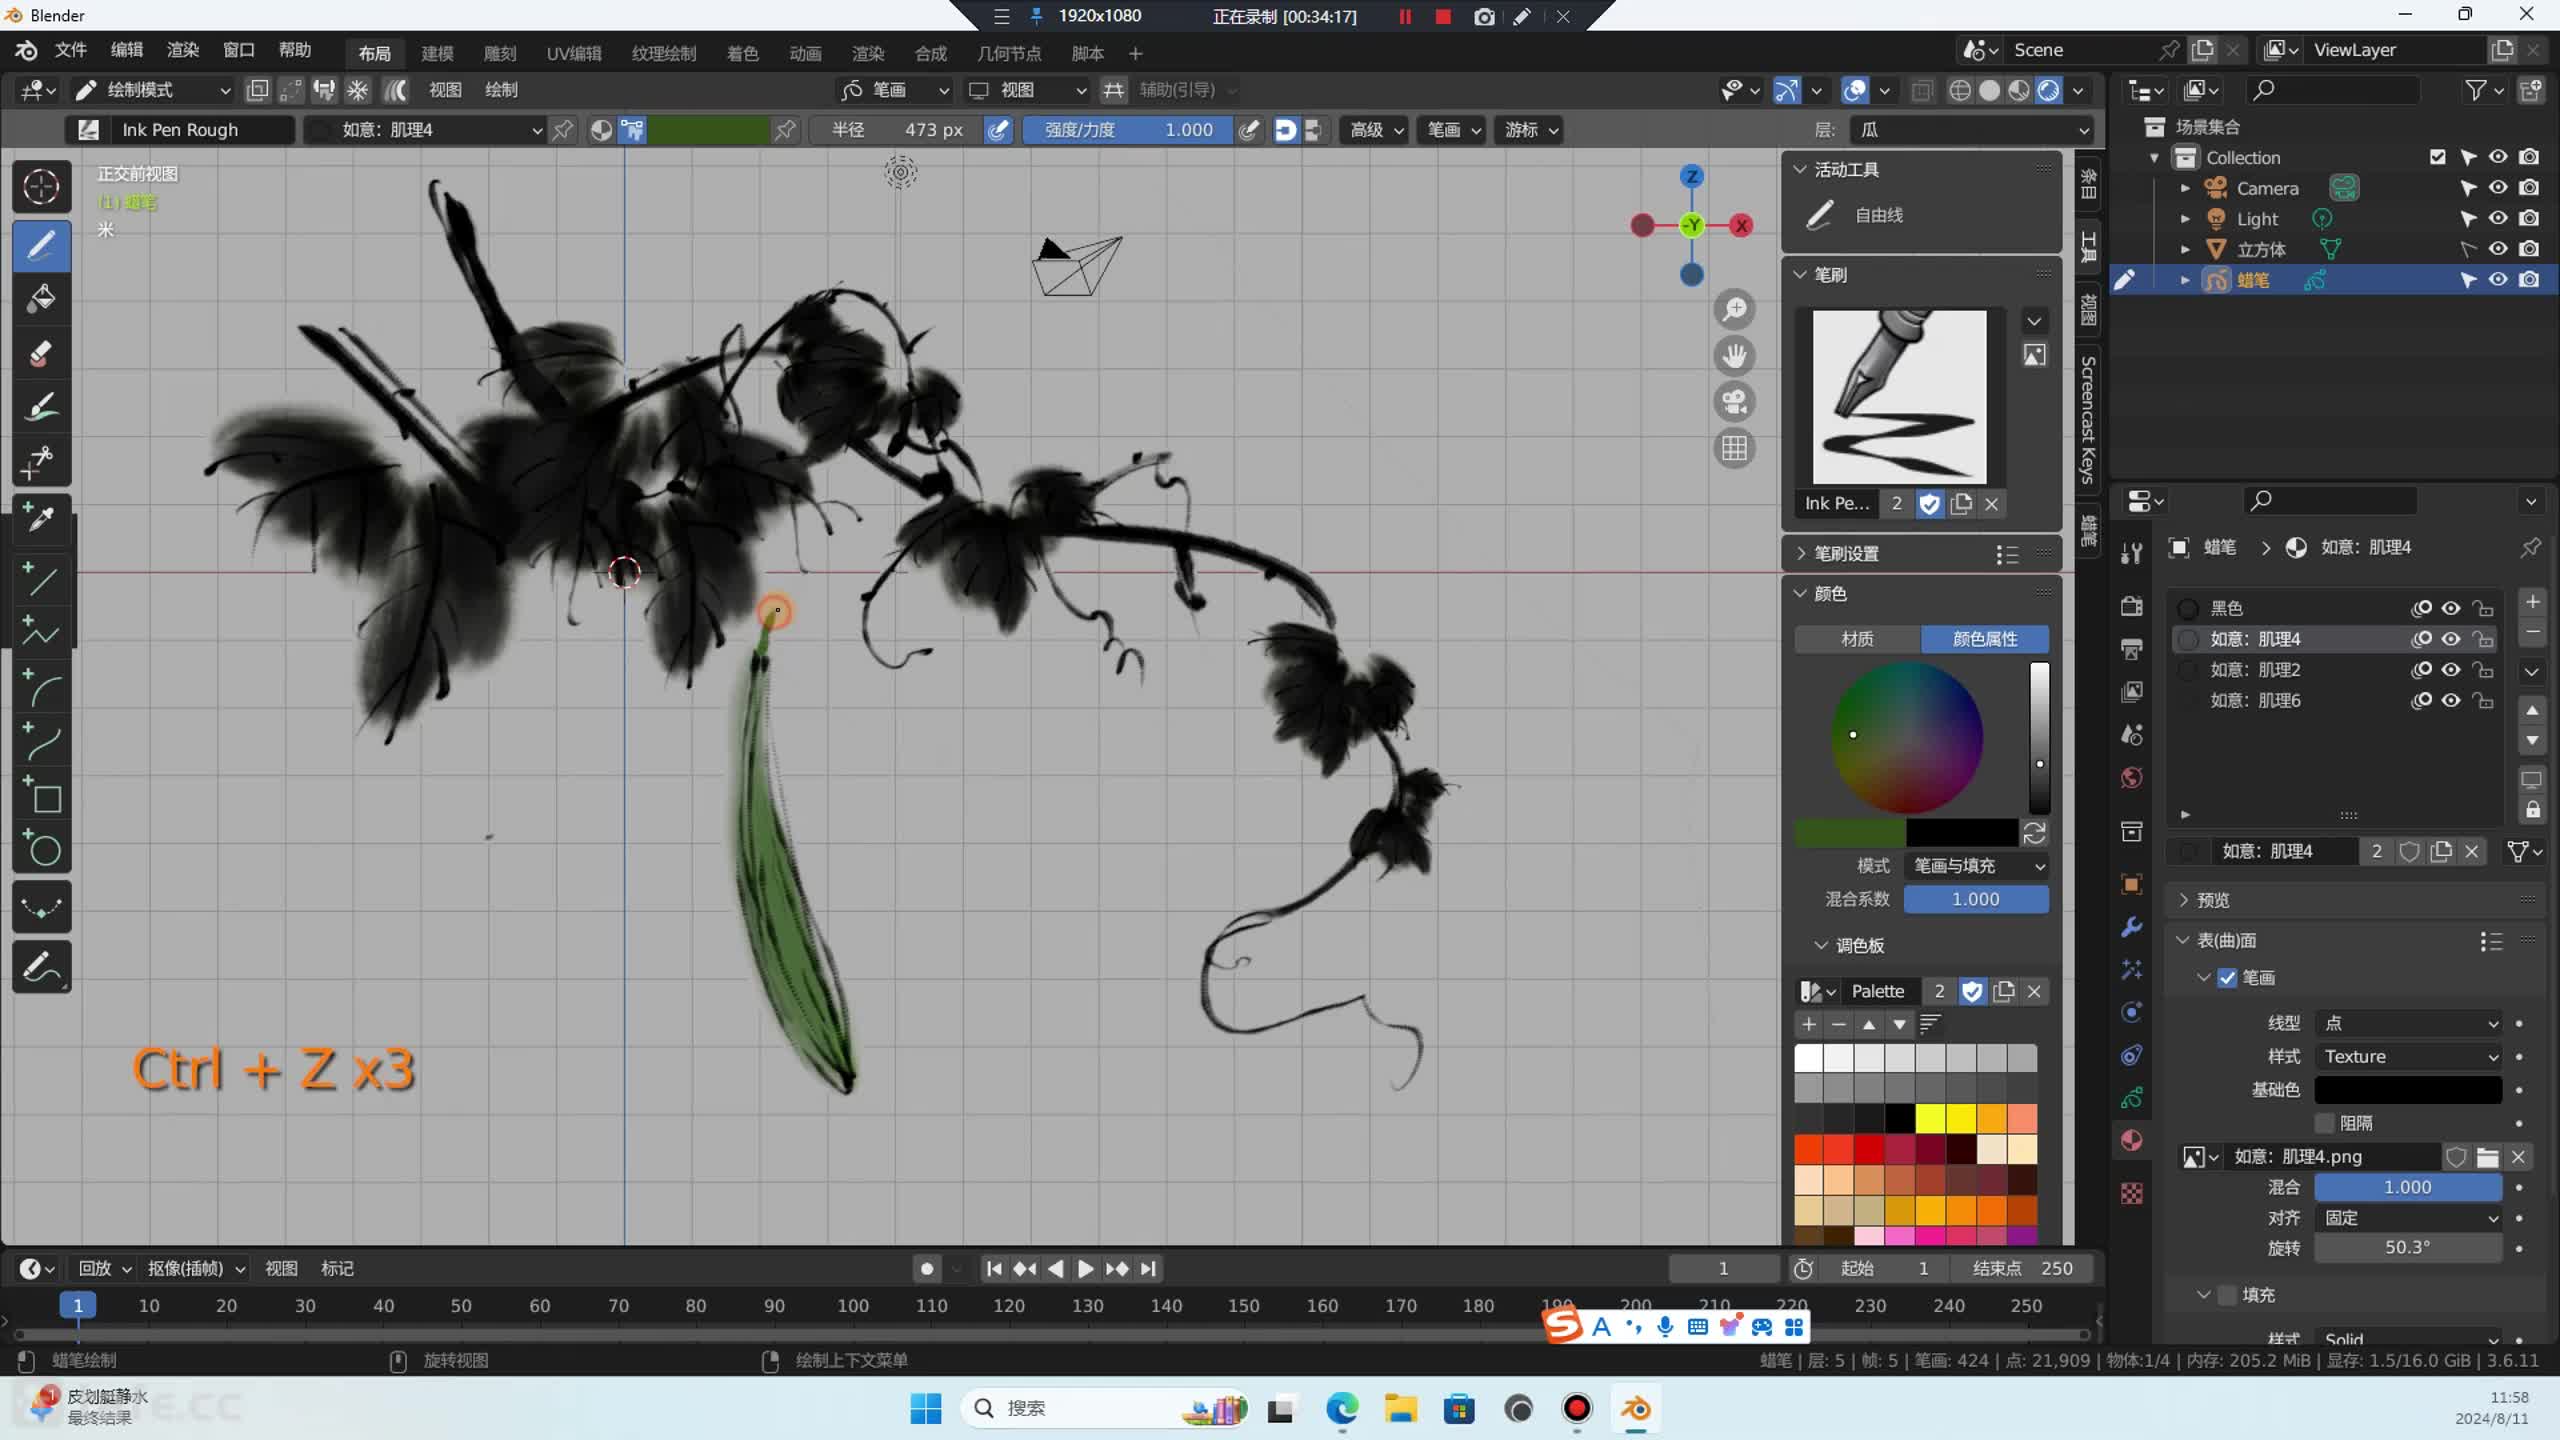This screenshot has height=1440, width=2560.
Task: Open the 层 layer dropdown showing 瓜
Action: (1970, 130)
